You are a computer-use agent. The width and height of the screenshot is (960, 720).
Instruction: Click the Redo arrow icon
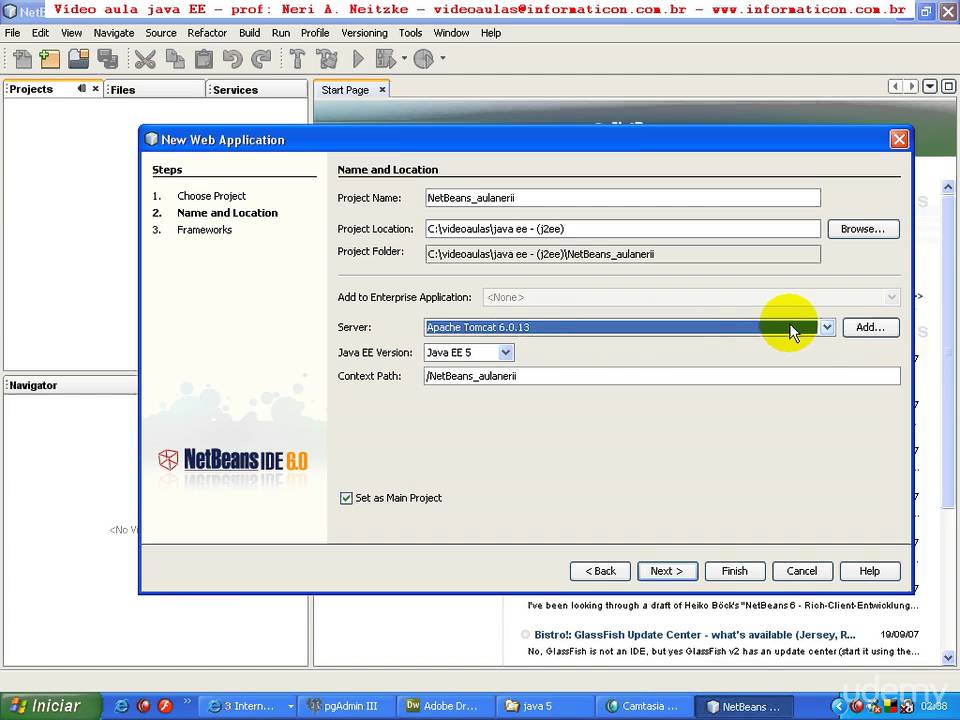[x=261, y=59]
